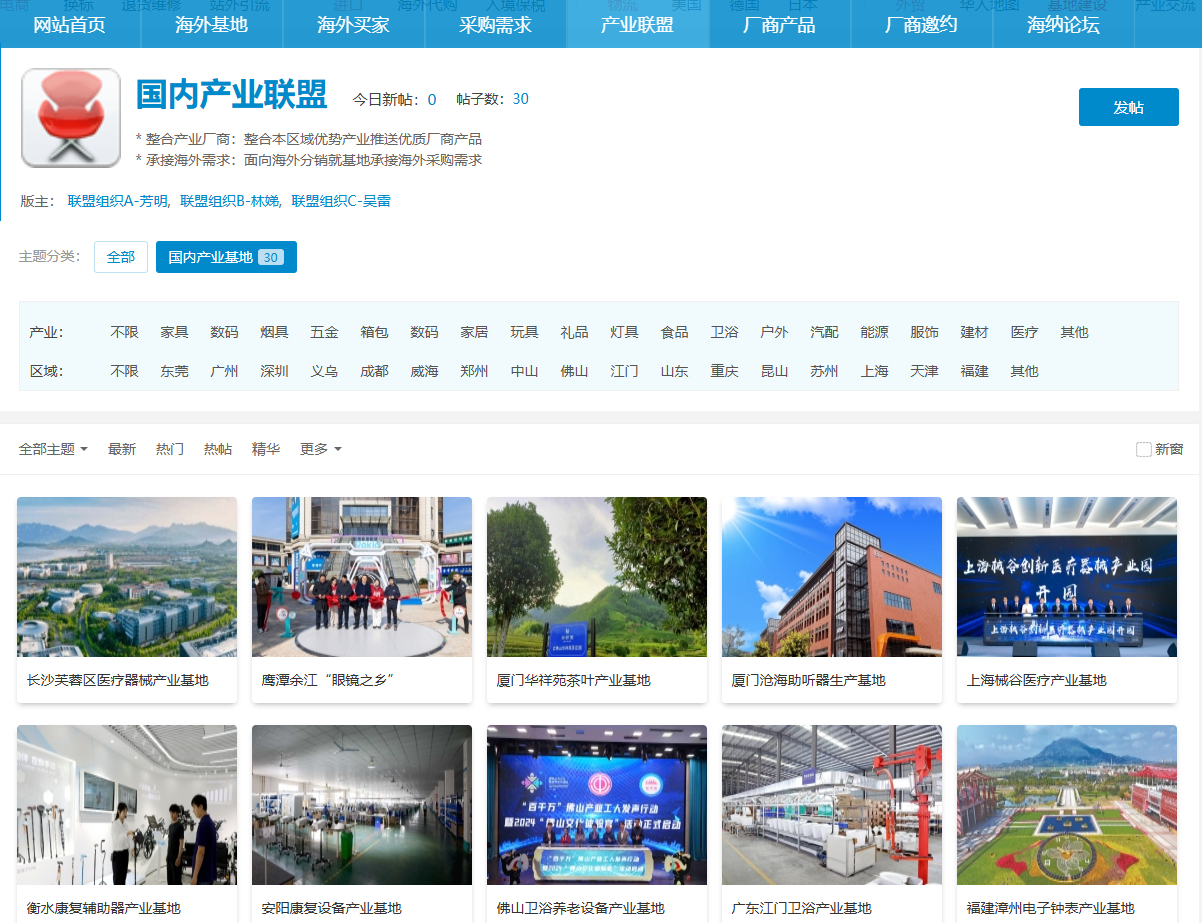The image size is (1202, 923).
Task: Go to 海外买家 in top navigation
Action: [x=353, y=25]
